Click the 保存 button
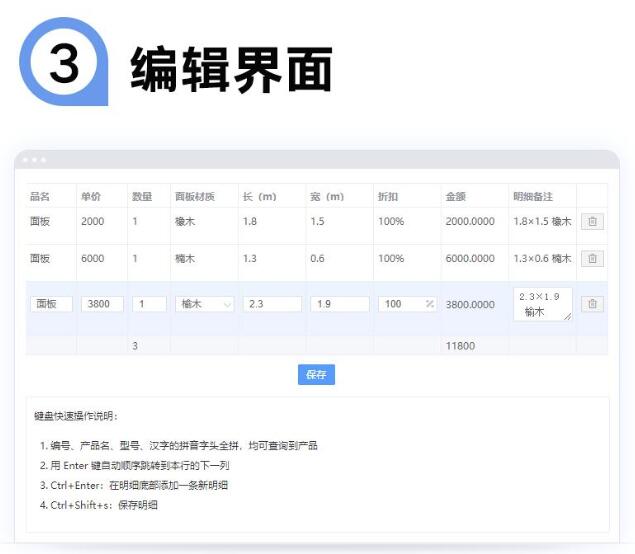The image size is (635, 554). pos(316,375)
